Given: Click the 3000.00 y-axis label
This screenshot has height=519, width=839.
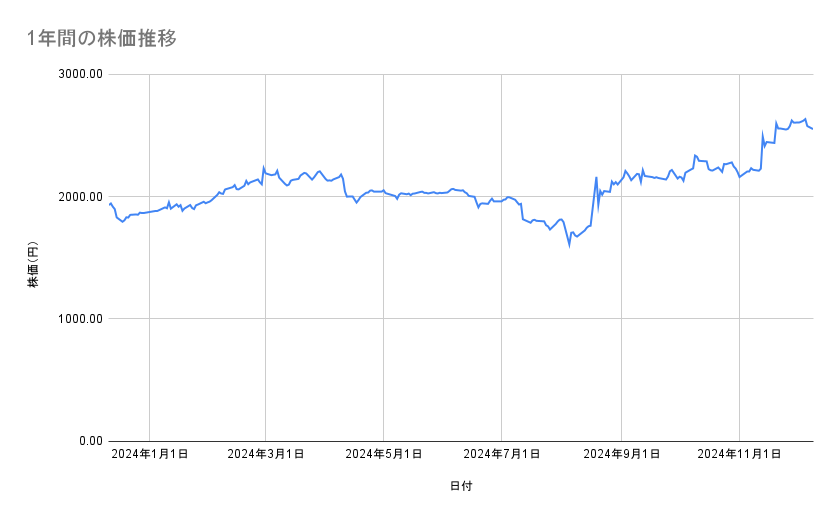Looking at the screenshot, I should point(81,74).
